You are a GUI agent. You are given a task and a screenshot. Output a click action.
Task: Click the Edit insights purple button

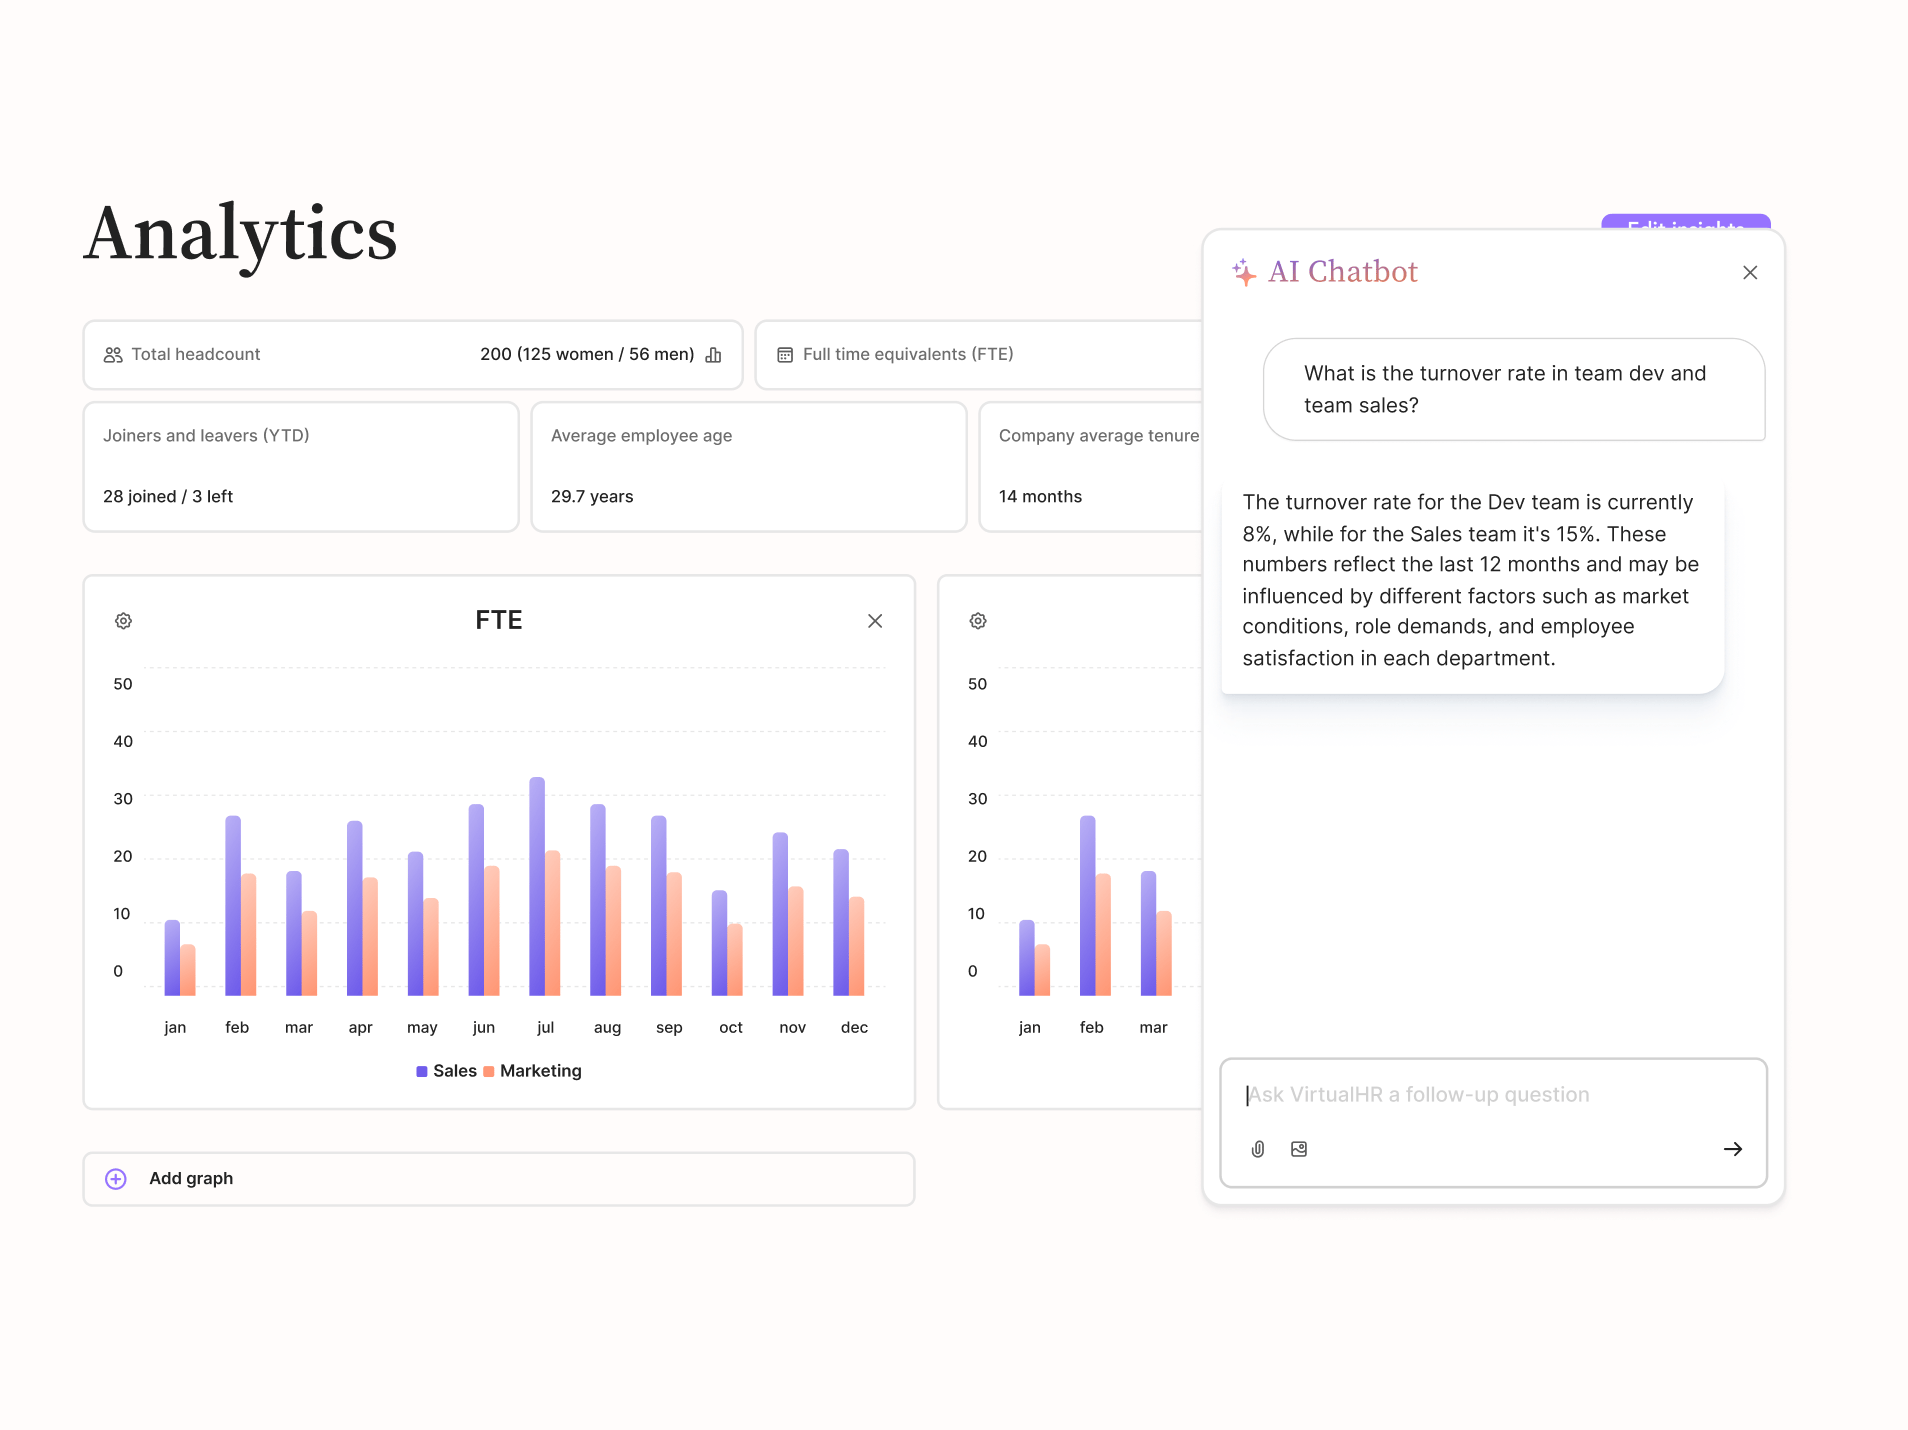1685,222
